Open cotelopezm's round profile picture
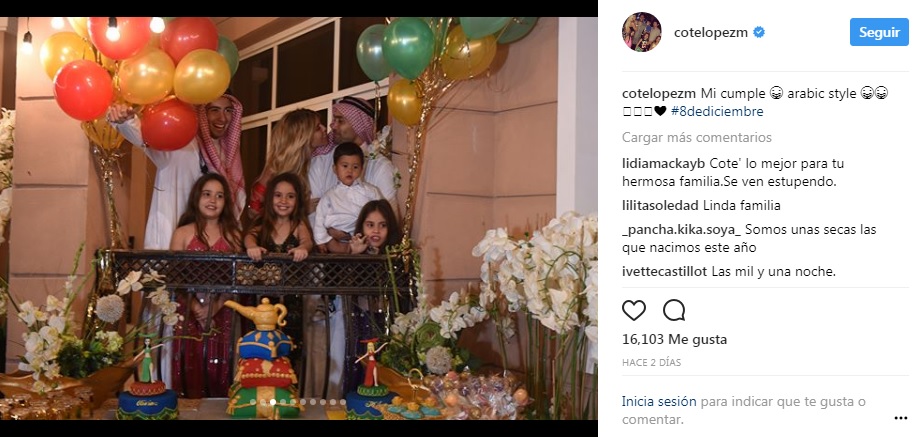This screenshot has height=437, width=915. point(642,32)
